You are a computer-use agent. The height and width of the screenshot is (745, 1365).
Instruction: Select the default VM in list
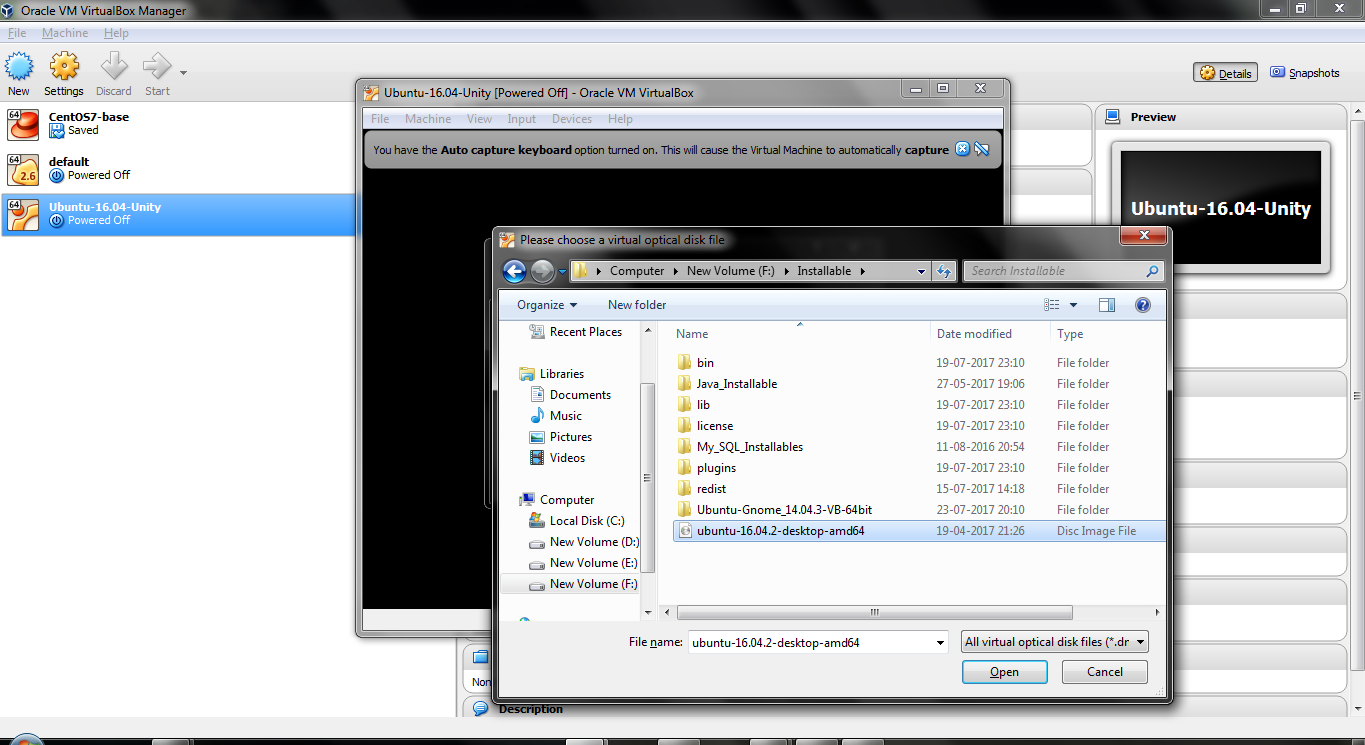[178, 169]
